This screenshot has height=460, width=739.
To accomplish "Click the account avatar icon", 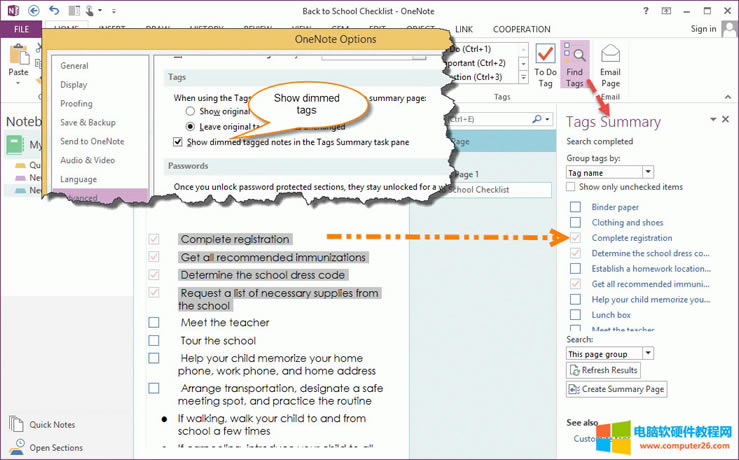I will pyautogui.click(x=729, y=29).
